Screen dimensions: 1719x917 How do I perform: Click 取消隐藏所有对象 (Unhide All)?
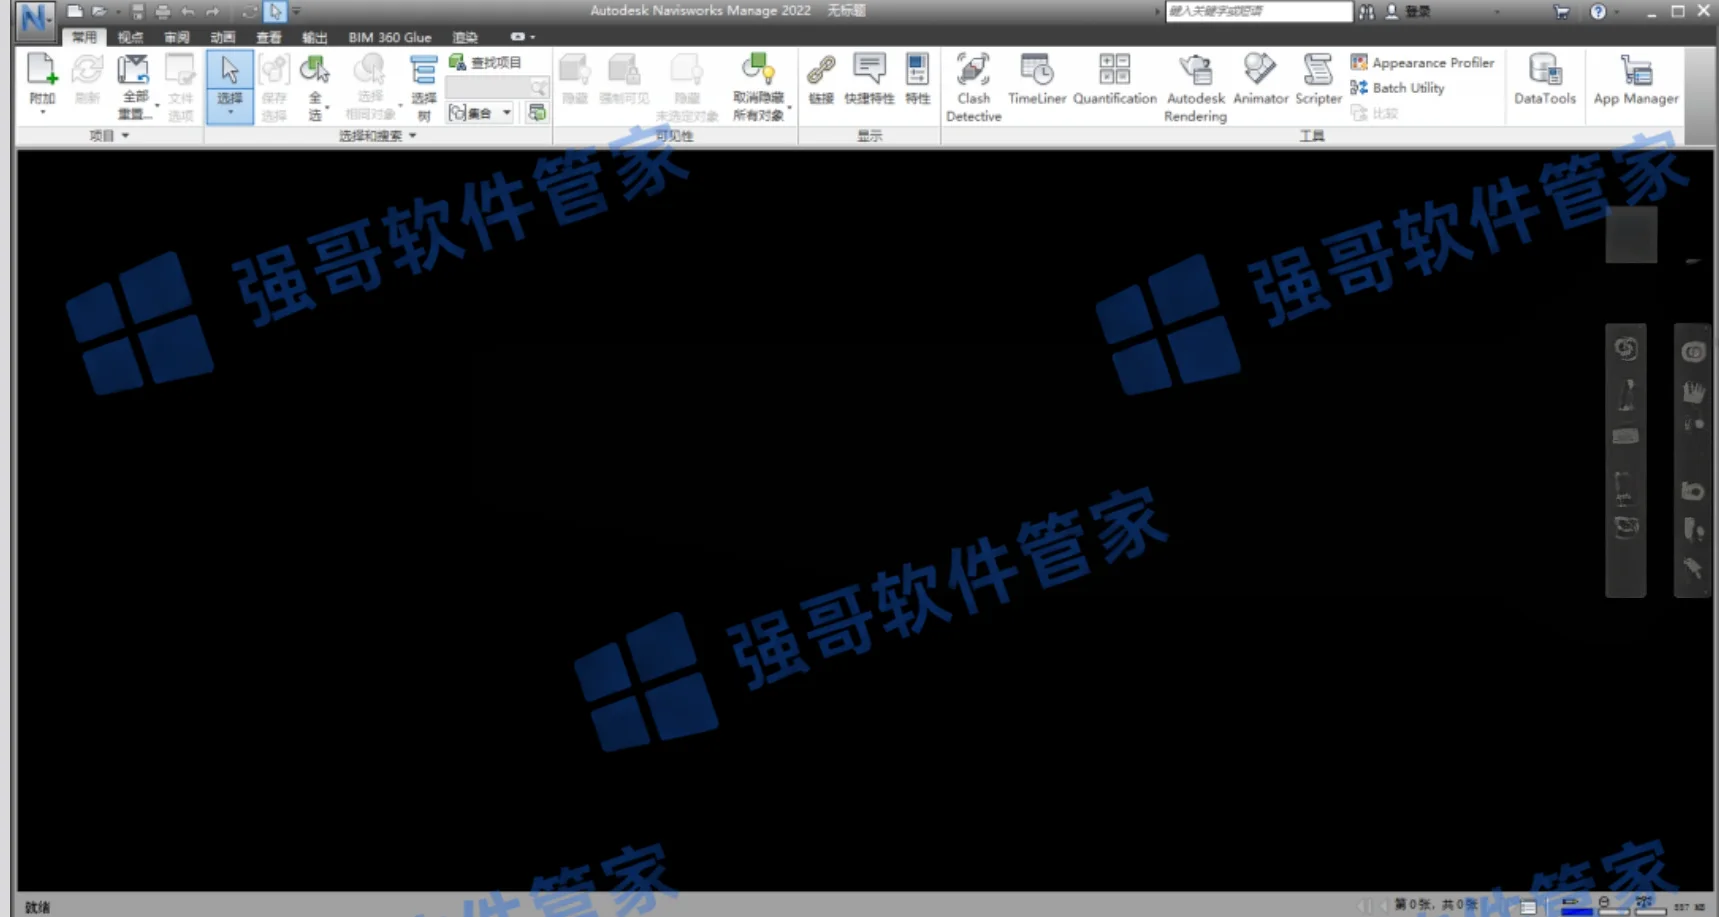click(x=759, y=86)
